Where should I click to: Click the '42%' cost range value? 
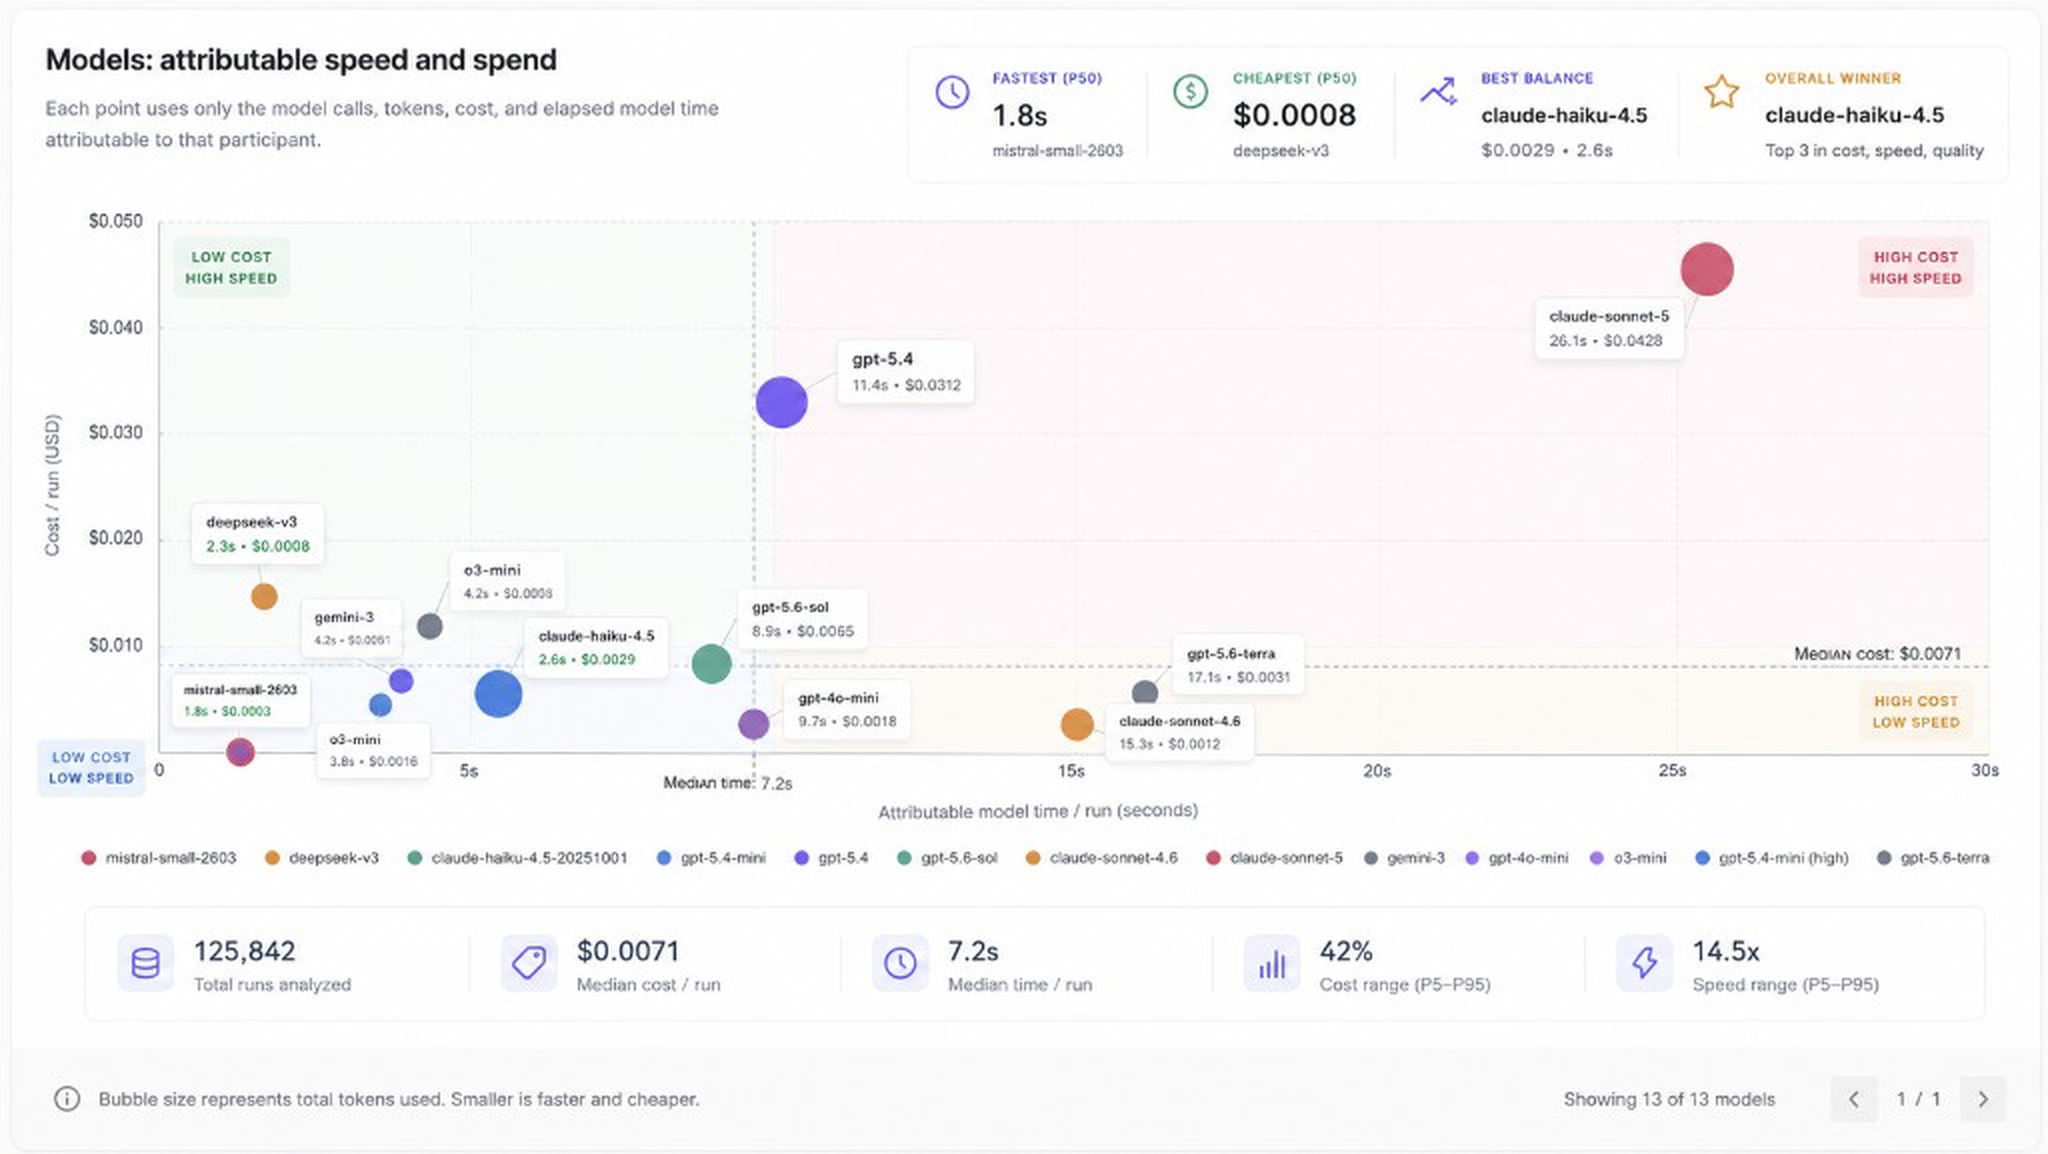1346,950
